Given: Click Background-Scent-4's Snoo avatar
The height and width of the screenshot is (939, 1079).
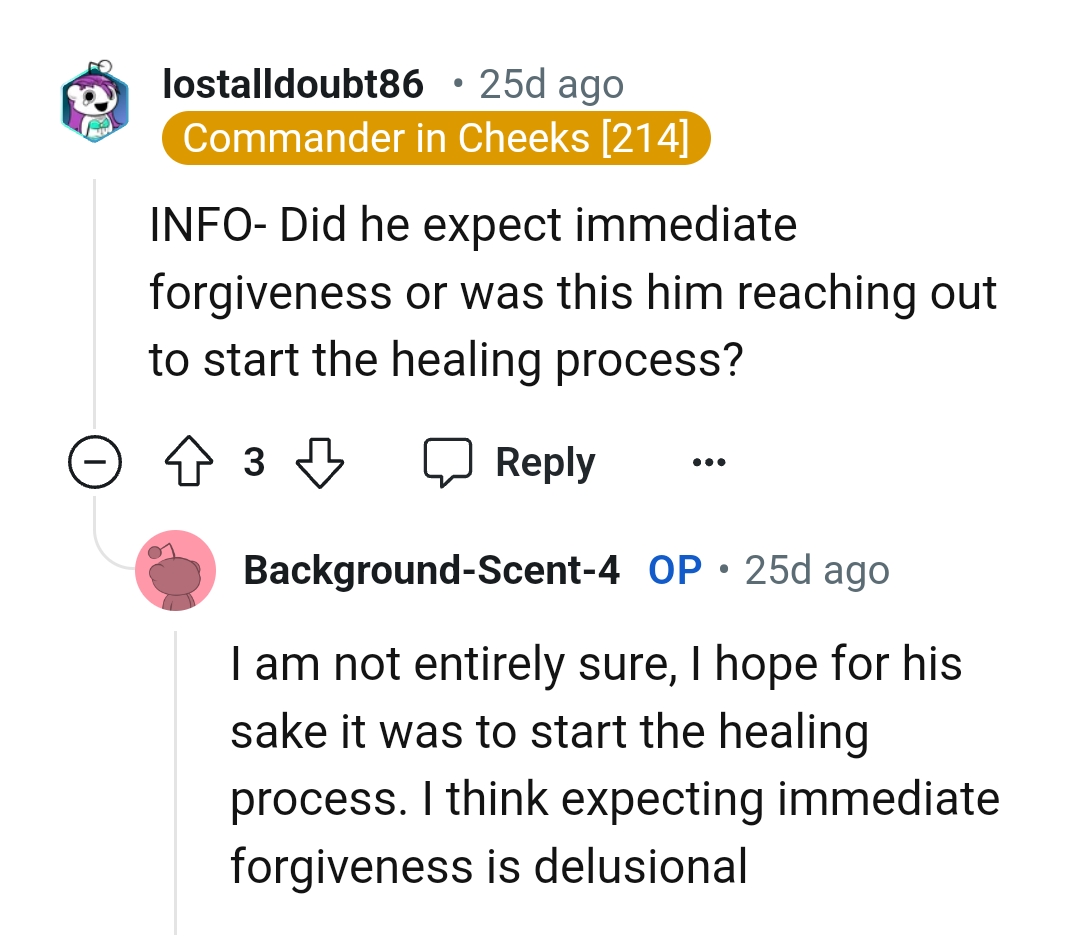Looking at the screenshot, I should 176,570.
